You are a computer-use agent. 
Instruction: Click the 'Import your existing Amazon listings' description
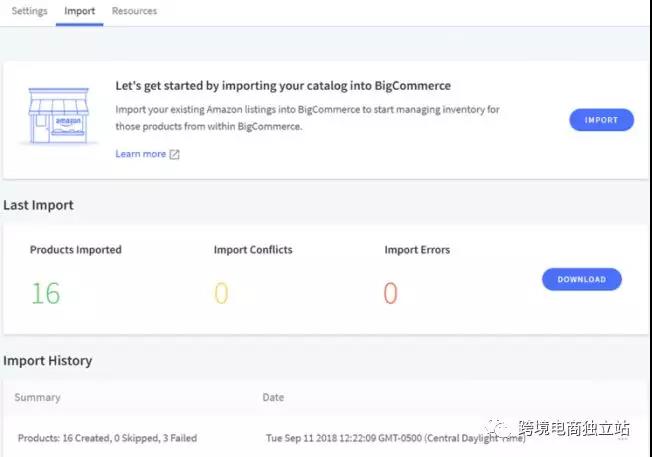[307, 118]
